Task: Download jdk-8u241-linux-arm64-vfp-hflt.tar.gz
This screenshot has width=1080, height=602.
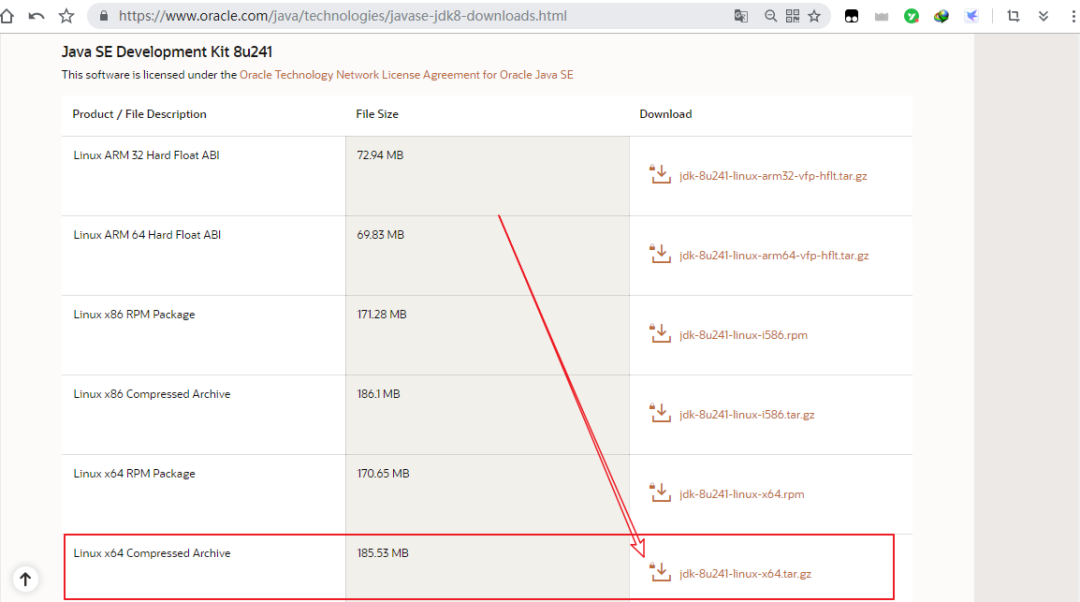Action: coord(773,256)
